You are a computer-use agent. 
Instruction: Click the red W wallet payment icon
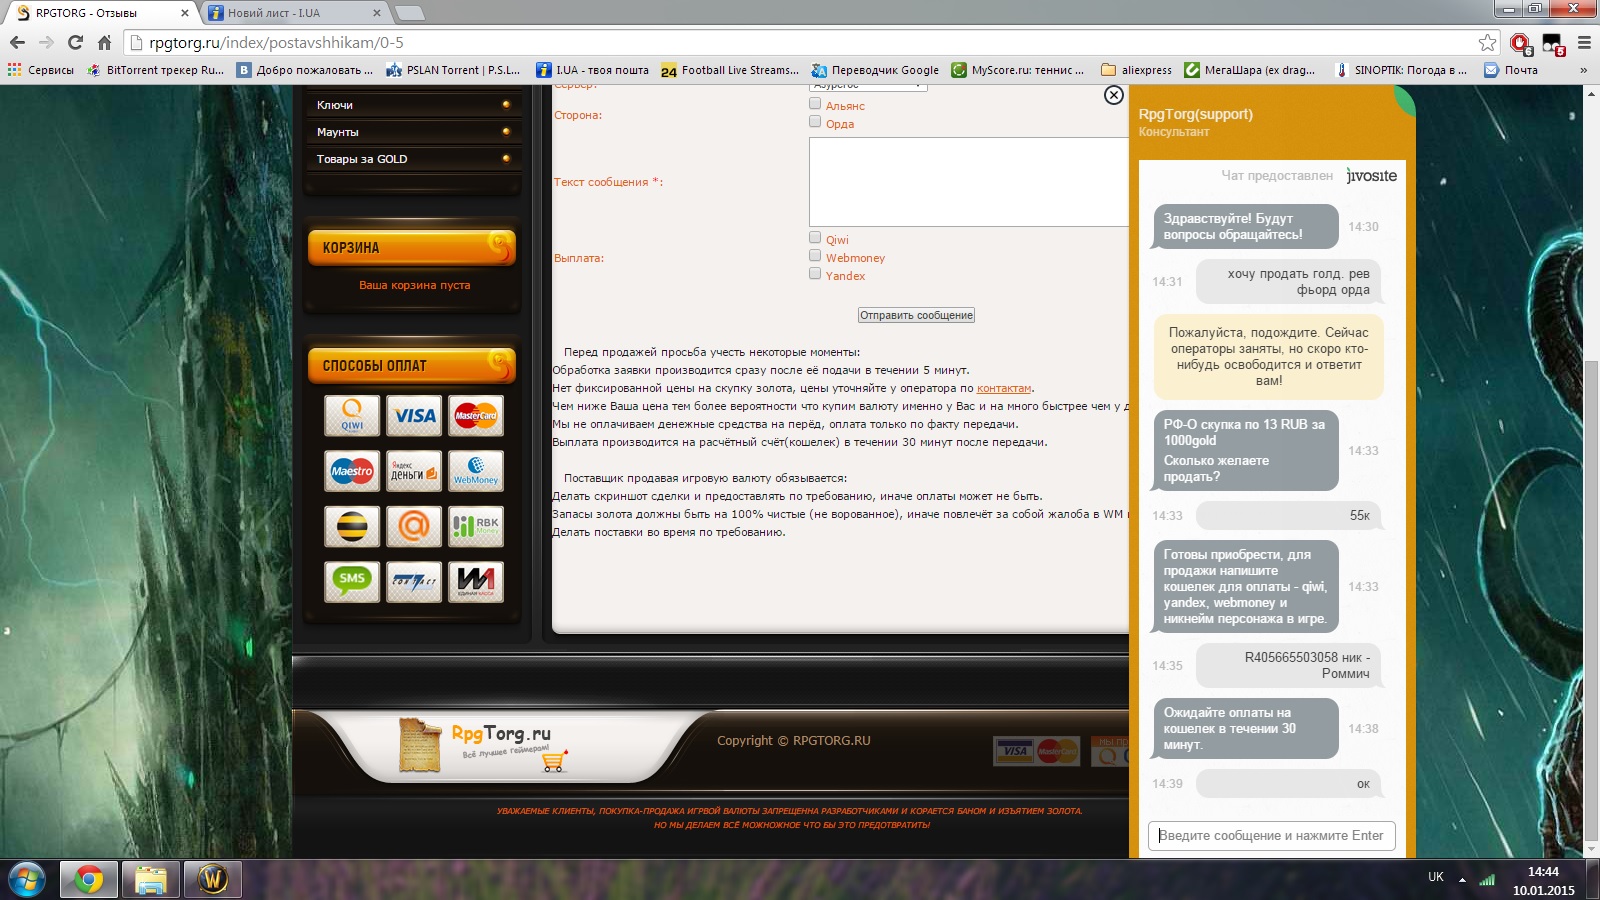coord(476,581)
